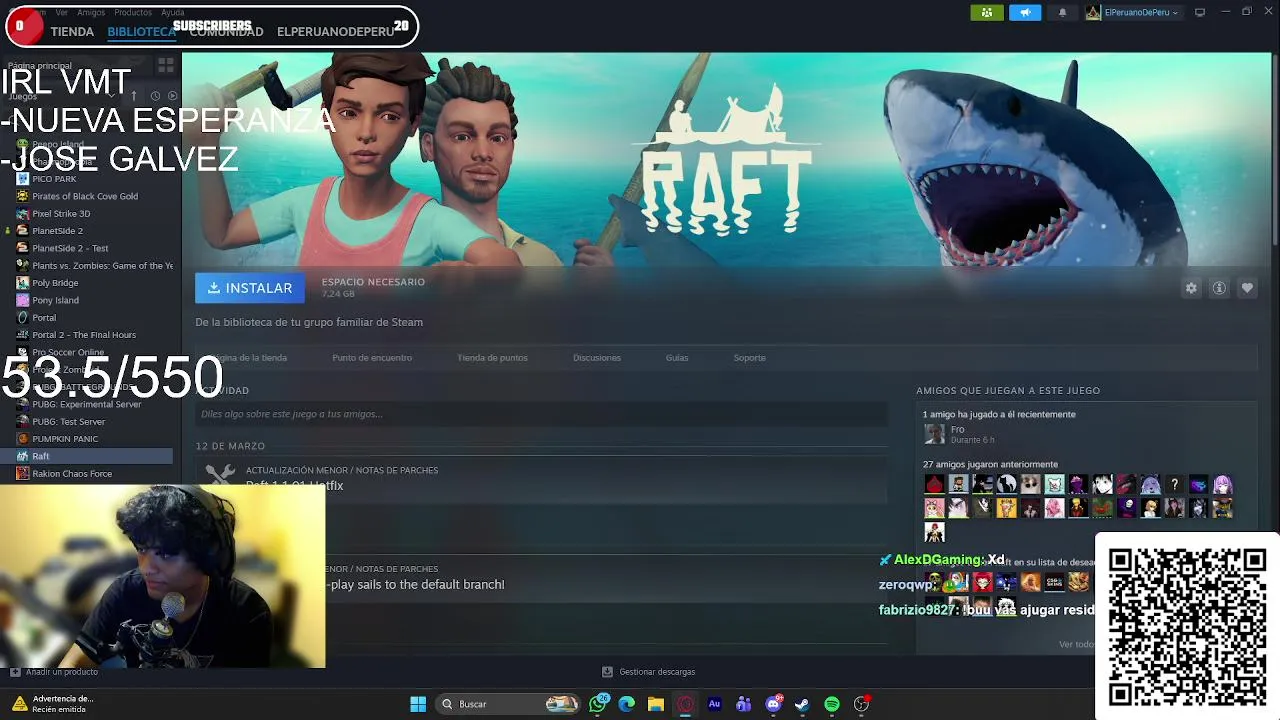Image resolution: width=1280 pixels, height=720 pixels.
Task: Open the Productos menu
Action: (133, 12)
